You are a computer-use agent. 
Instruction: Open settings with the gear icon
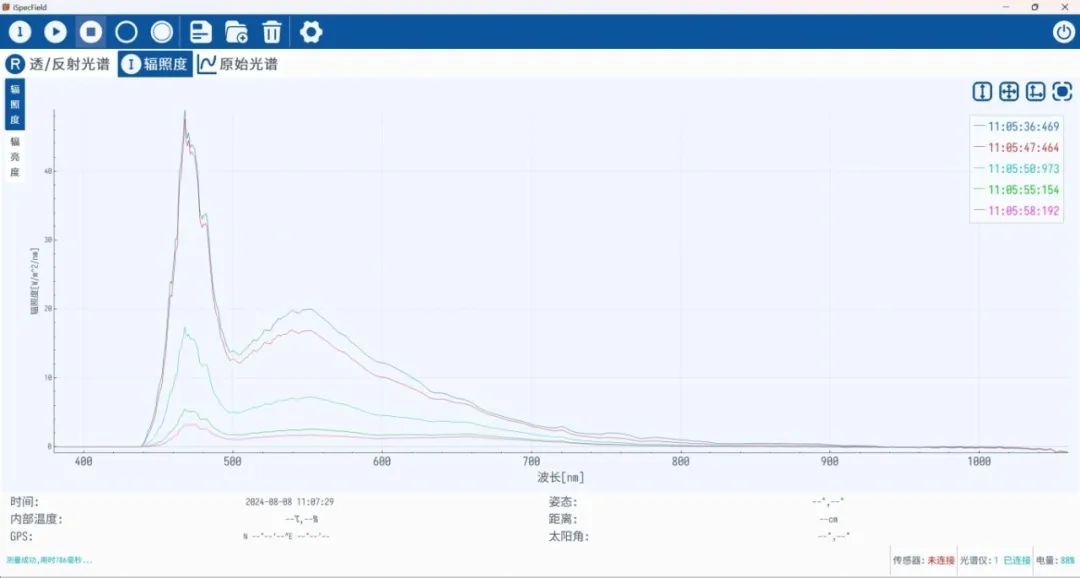point(311,32)
